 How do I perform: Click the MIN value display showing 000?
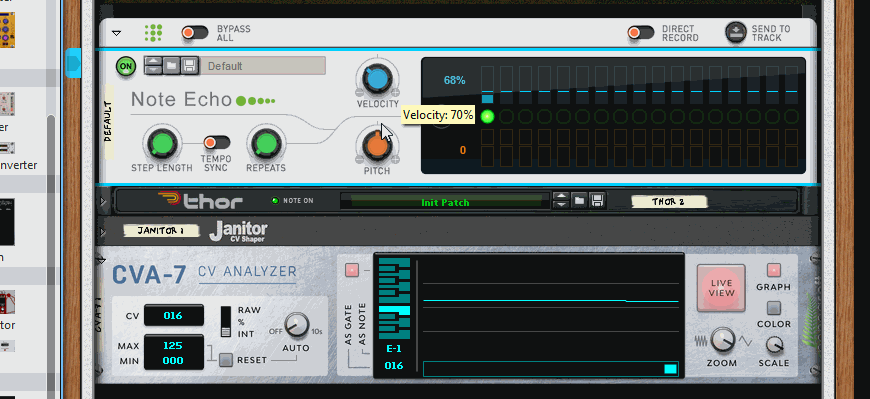pos(173,361)
